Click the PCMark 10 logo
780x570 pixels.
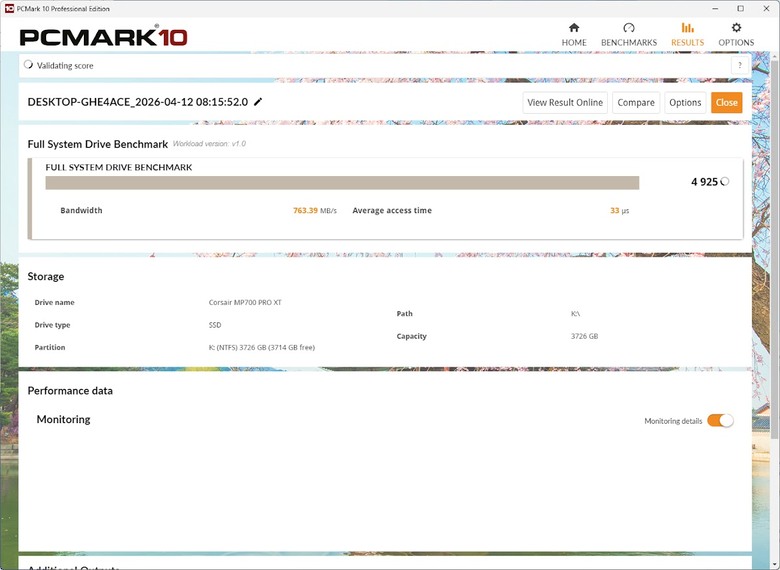pyautogui.click(x=103, y=37)
